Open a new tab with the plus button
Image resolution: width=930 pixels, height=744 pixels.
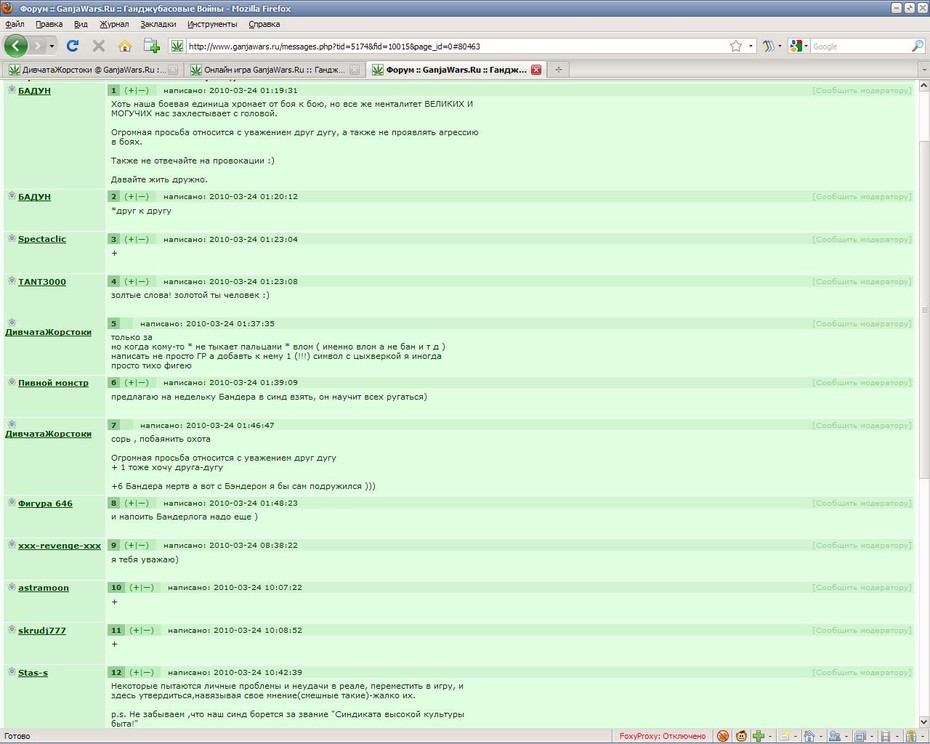558,69
